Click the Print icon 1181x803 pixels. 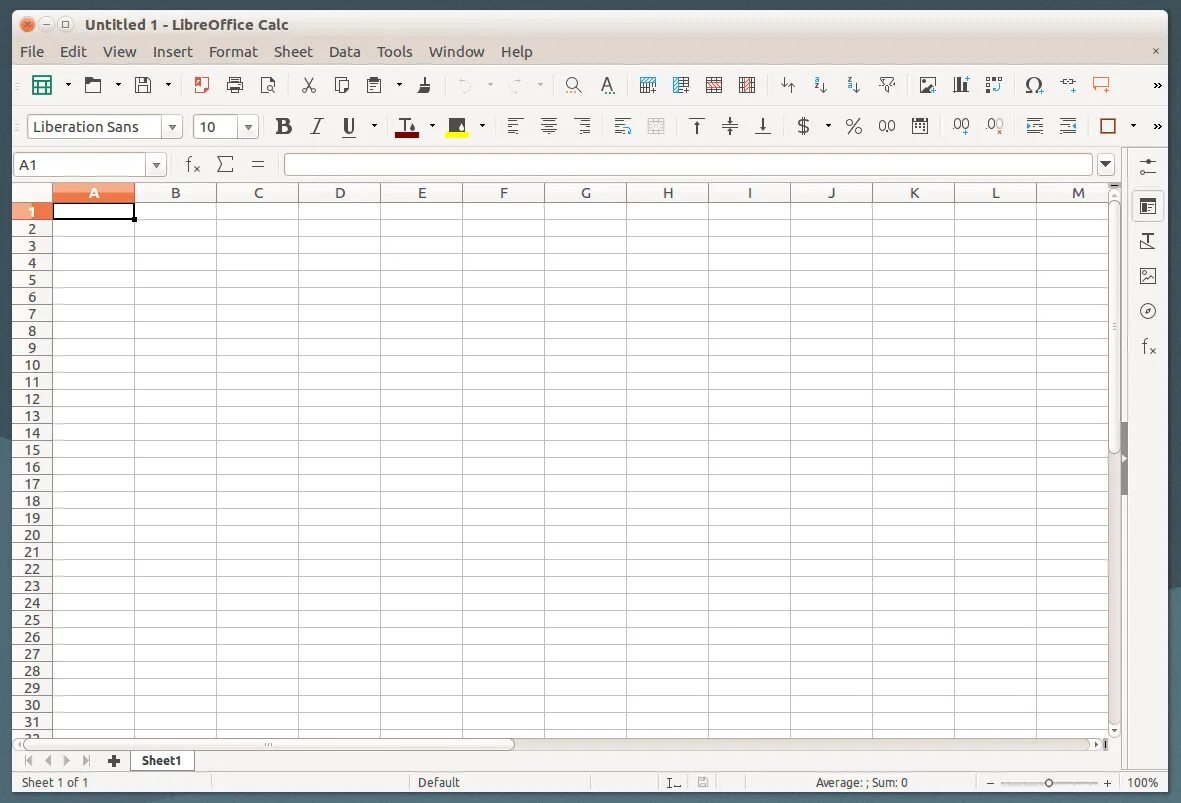[x=235, y=85]
